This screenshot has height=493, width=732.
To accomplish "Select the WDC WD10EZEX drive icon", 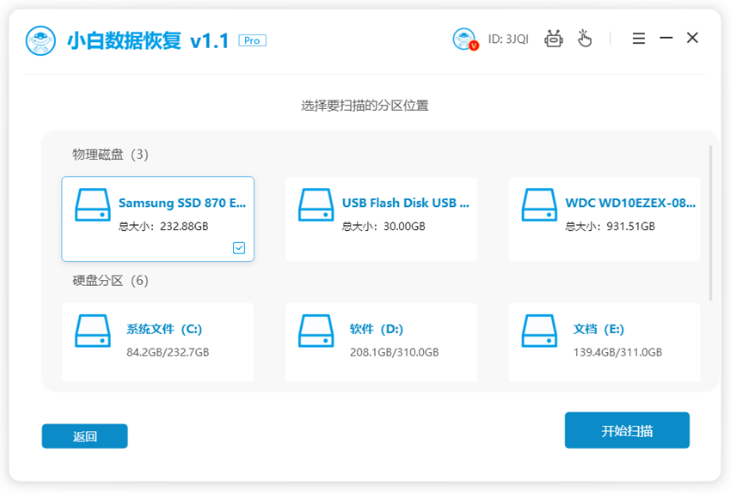I will coord(539,204).
